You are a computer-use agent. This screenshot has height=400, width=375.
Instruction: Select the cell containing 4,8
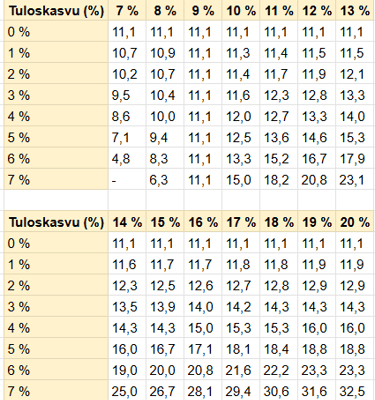(127, 158)
